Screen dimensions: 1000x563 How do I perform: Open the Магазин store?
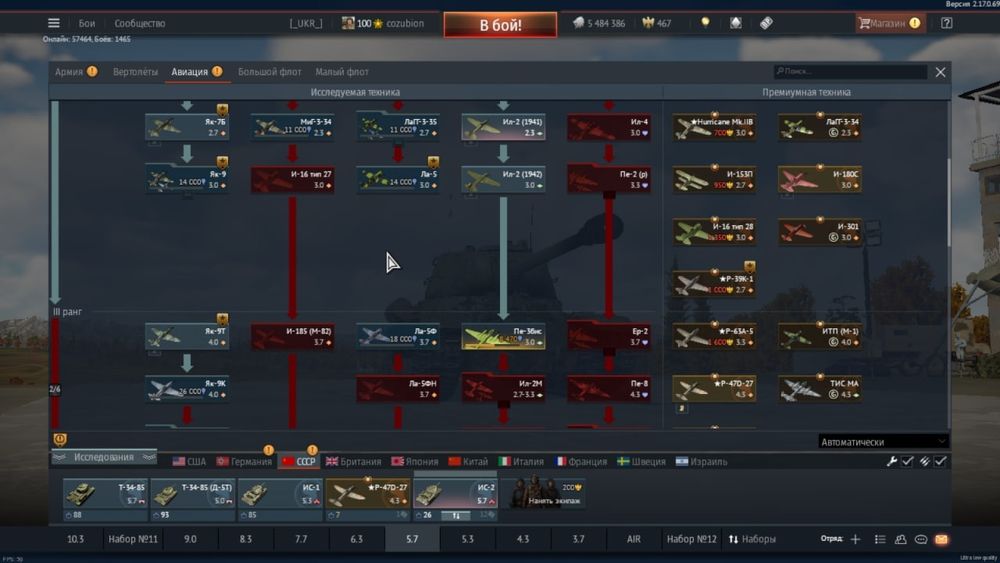(890, 24)
